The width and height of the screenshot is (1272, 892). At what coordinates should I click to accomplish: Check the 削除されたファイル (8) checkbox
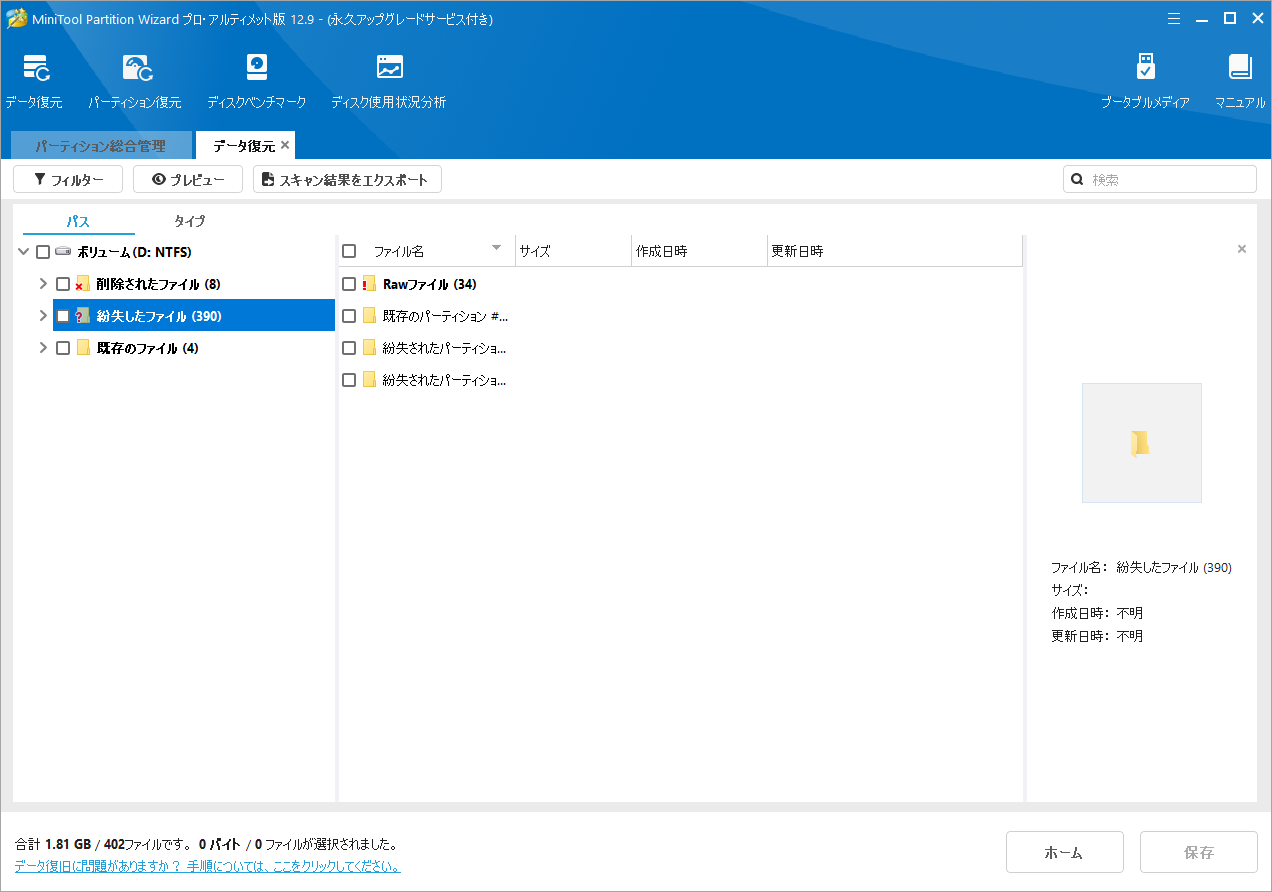click(63, 284)
